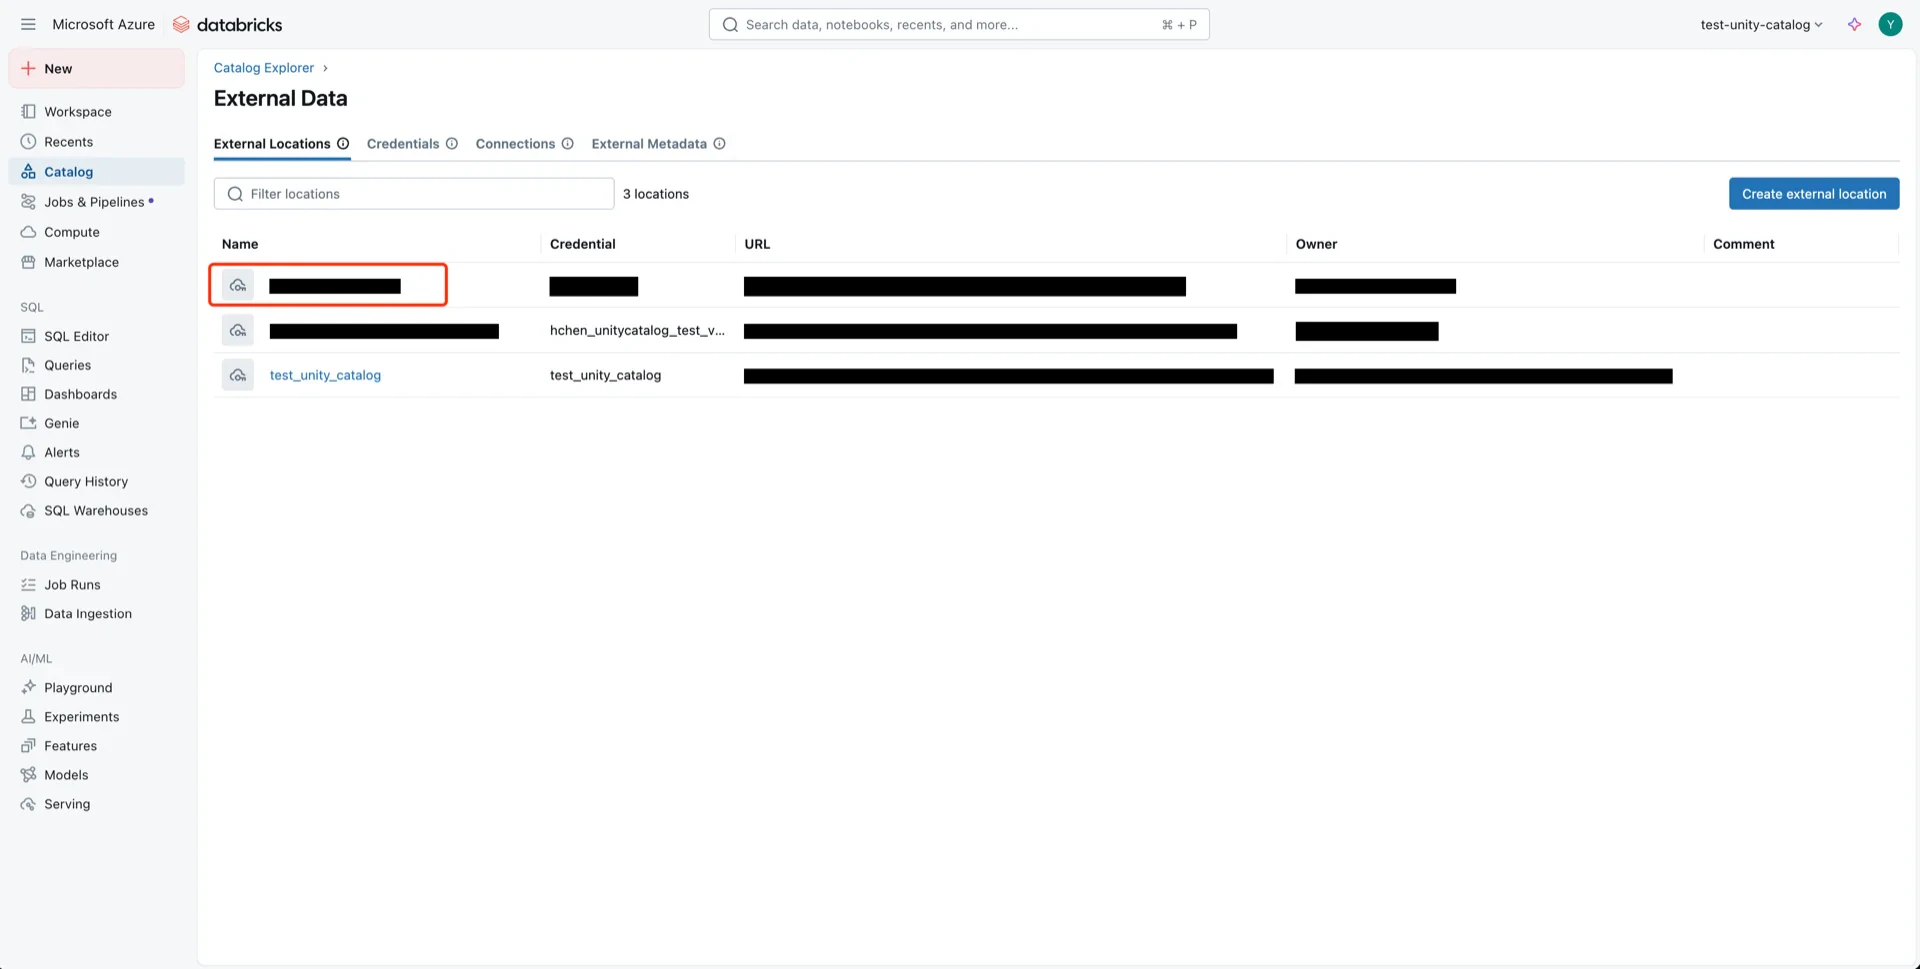Open the Databricks Assistant sparkle icon
This screenshot has height=969, width=1920.
[1854, 24]
